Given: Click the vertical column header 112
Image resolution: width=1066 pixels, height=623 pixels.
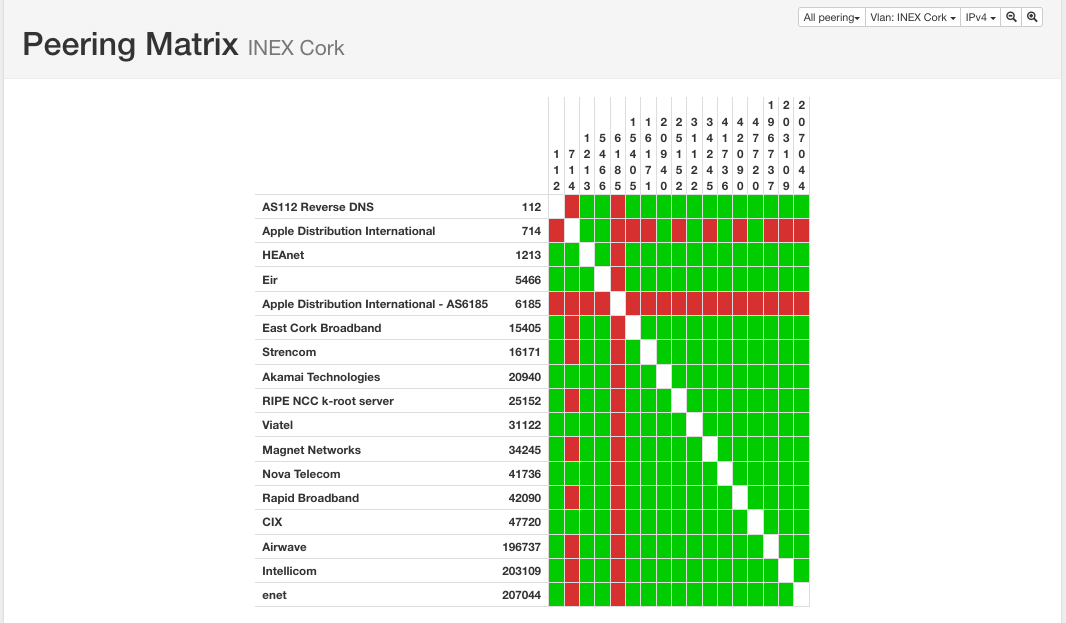Looking at the screenshot, I should [556, 170].
